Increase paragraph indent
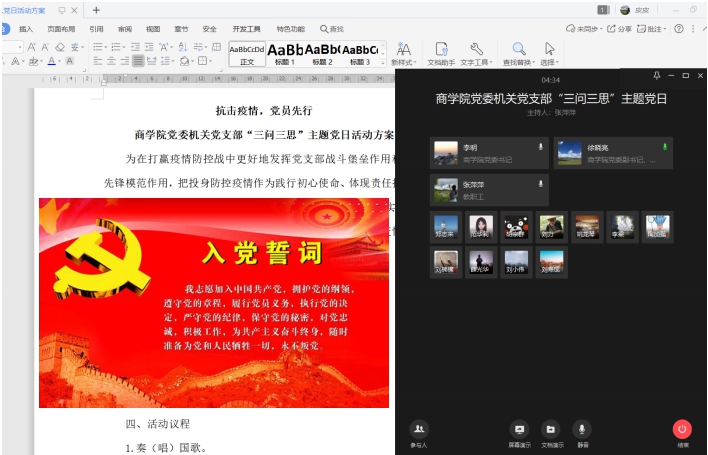This screenshot has width=708, height=455. point(149,47)
